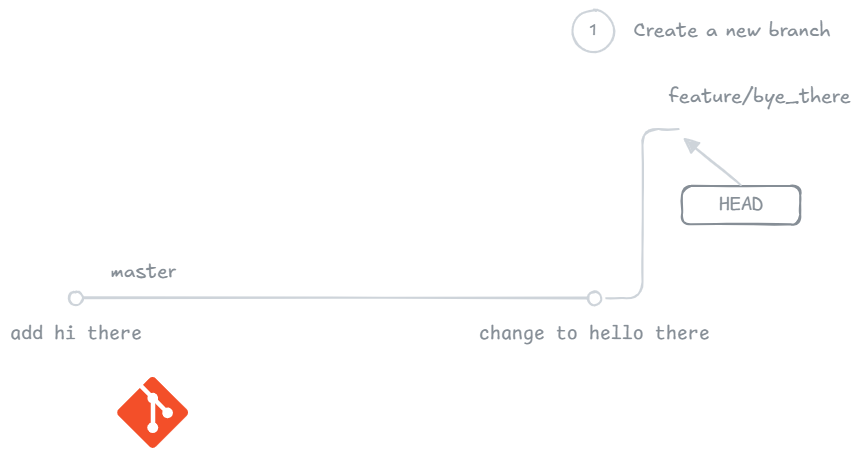Click the step number 1 circle
The image size is (860, 458).
click(592, 31)
